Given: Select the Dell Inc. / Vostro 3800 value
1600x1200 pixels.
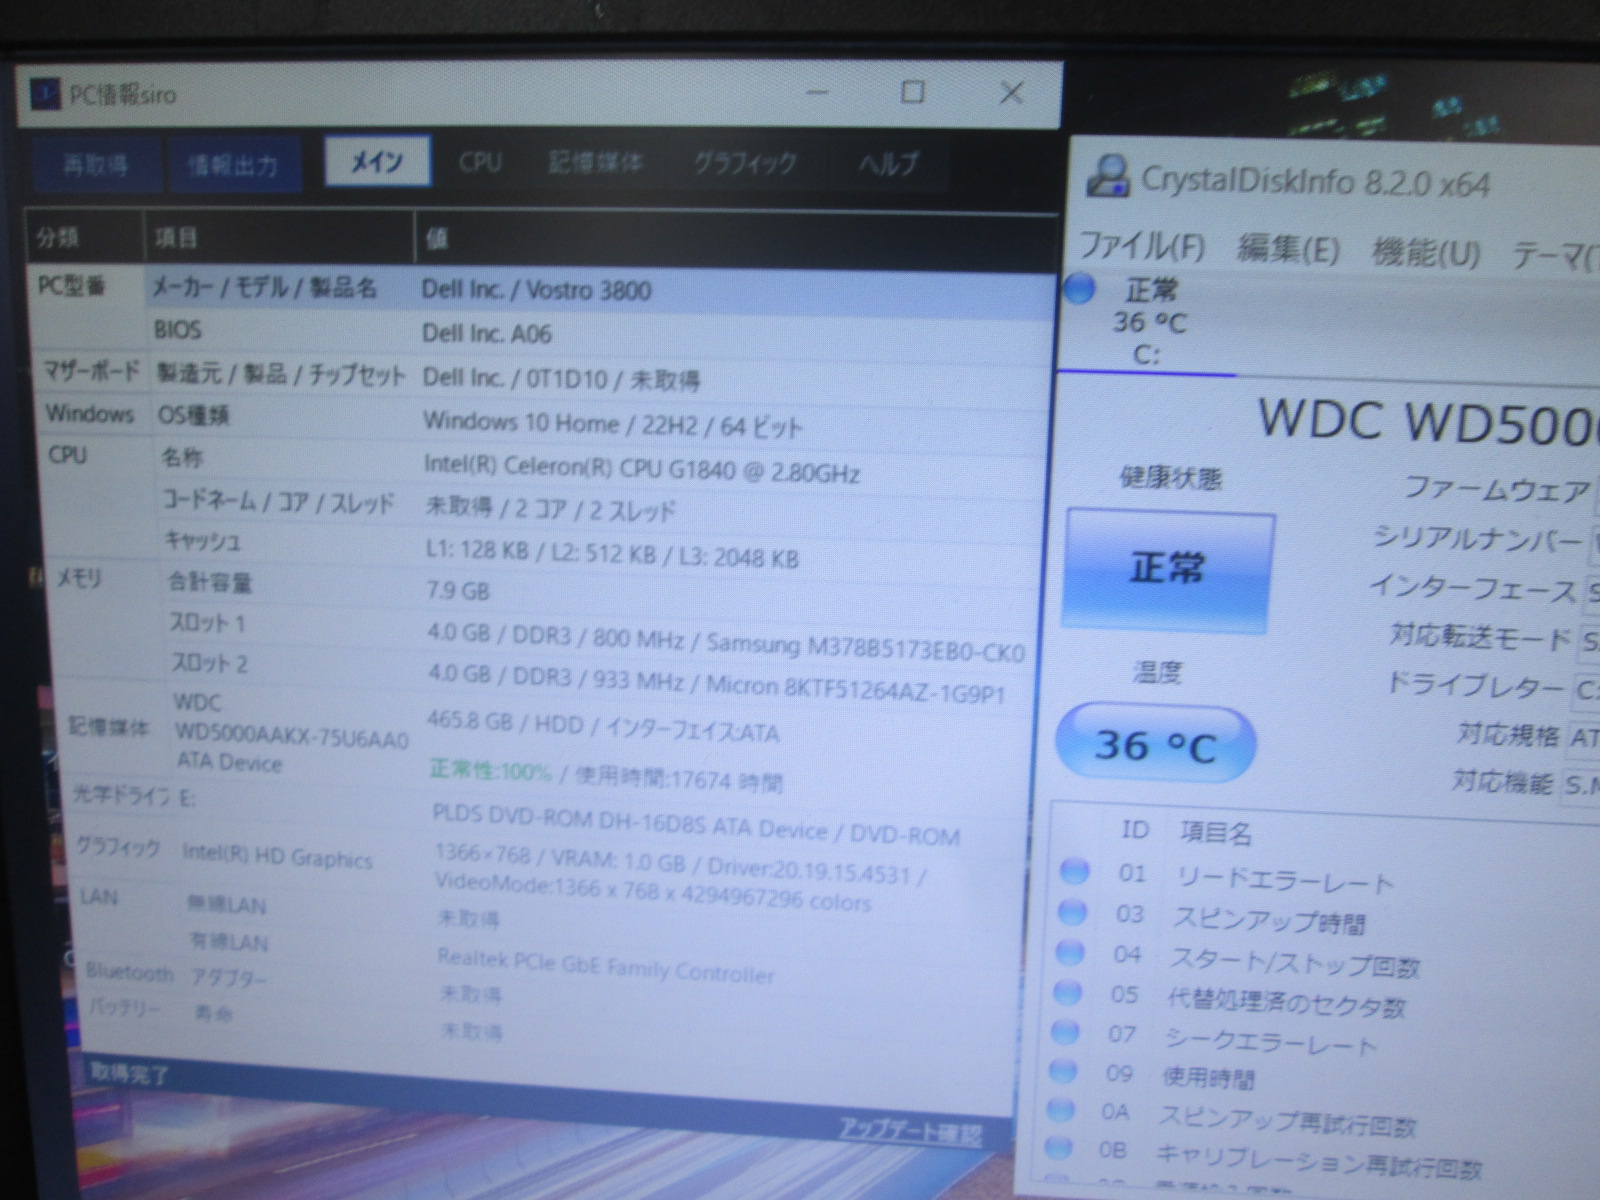Looking at the screenshot, I should [x=536, y=291].
